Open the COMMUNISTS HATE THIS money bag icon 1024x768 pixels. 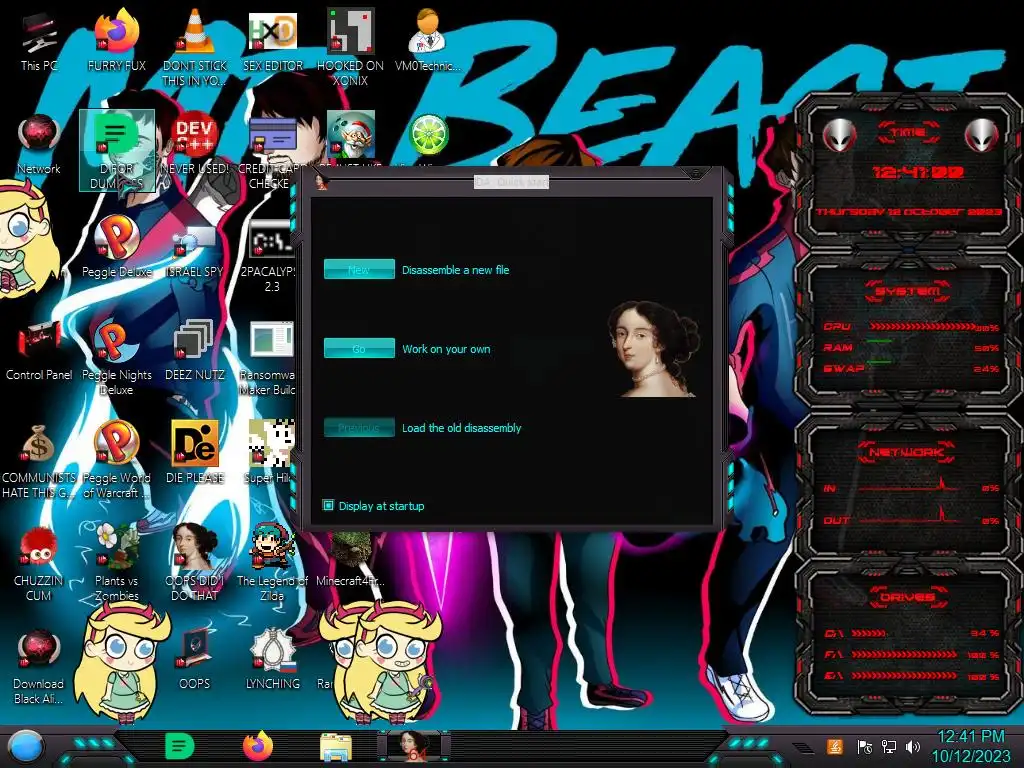pos(39,461)
